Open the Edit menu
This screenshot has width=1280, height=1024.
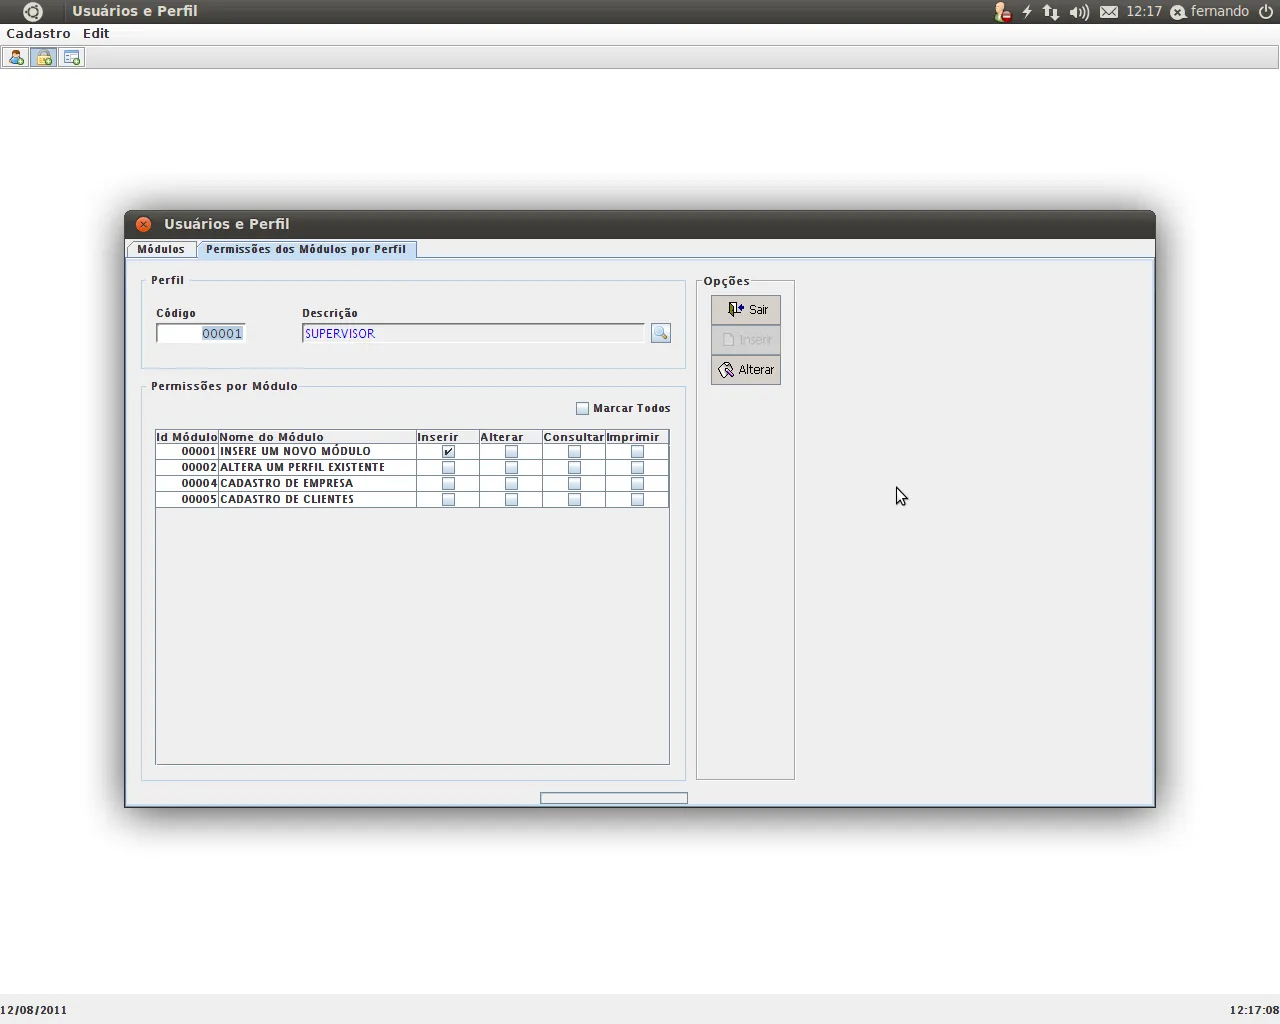click(x=96, y=34)
